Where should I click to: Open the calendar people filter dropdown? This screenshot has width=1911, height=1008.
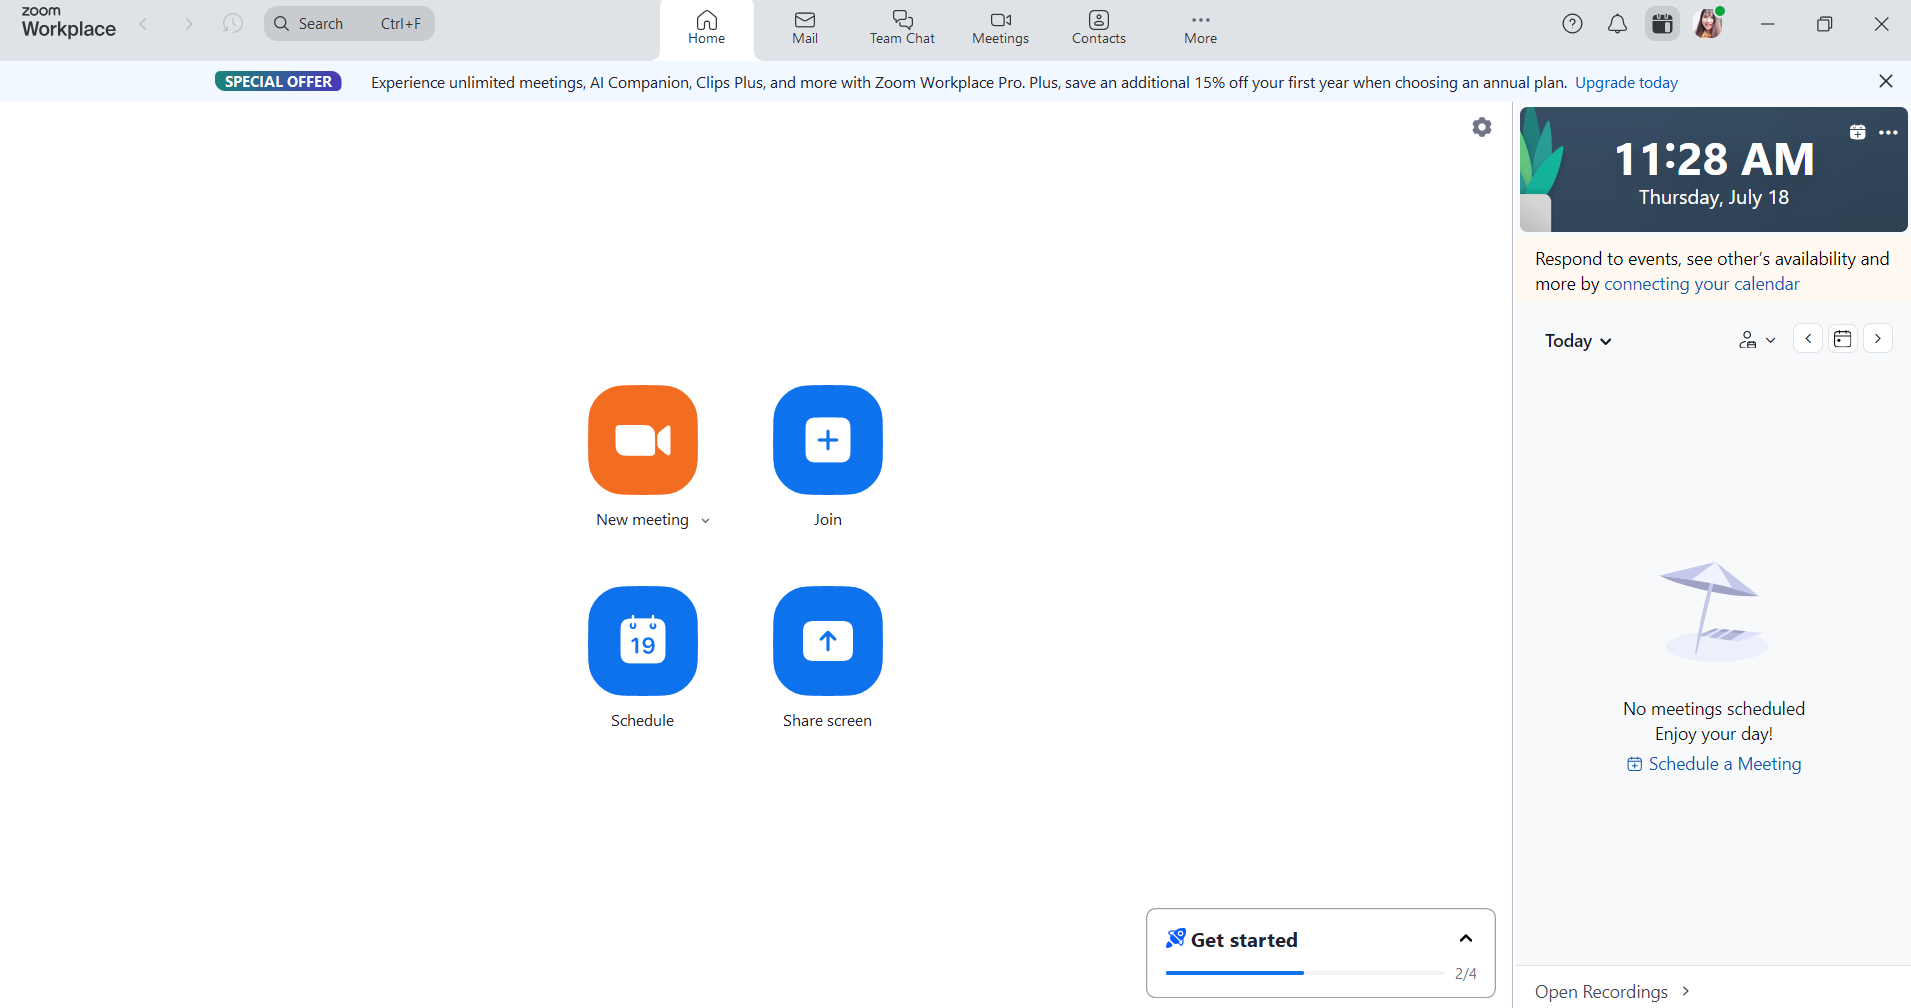pos(1757,340)
